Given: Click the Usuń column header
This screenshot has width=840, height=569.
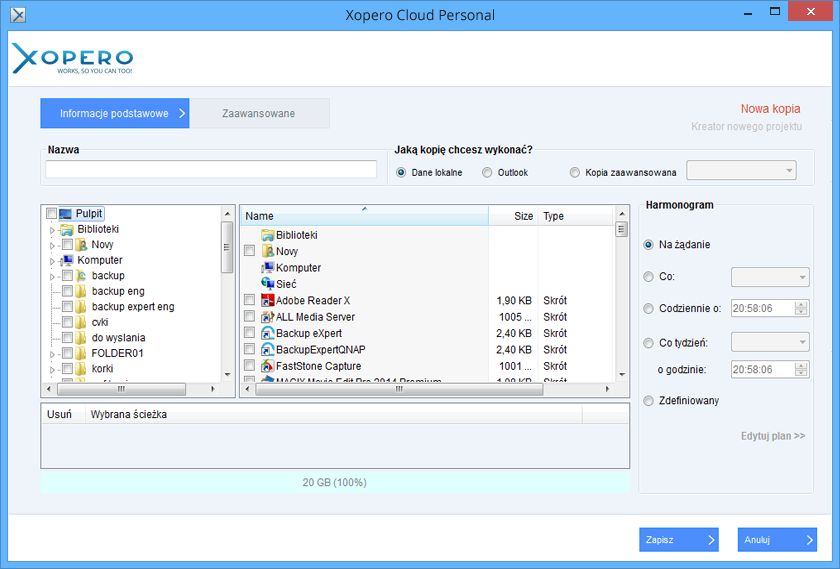Looking at the screenshot, I should click(x=63, y=414).
